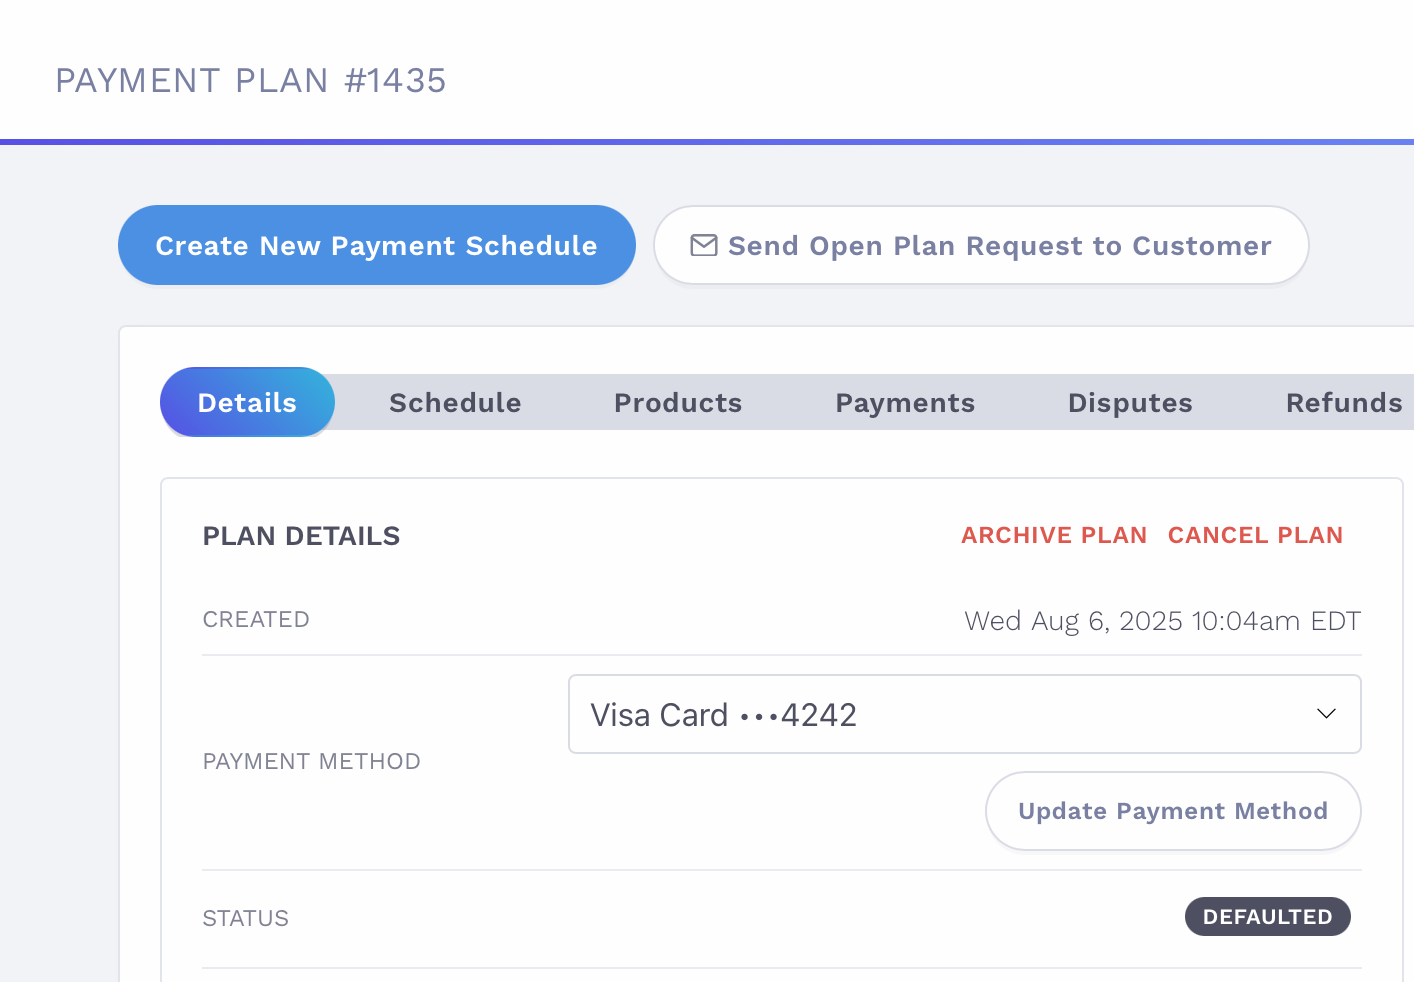Click the DEFAULTED status badge

tap(1267, 917)
